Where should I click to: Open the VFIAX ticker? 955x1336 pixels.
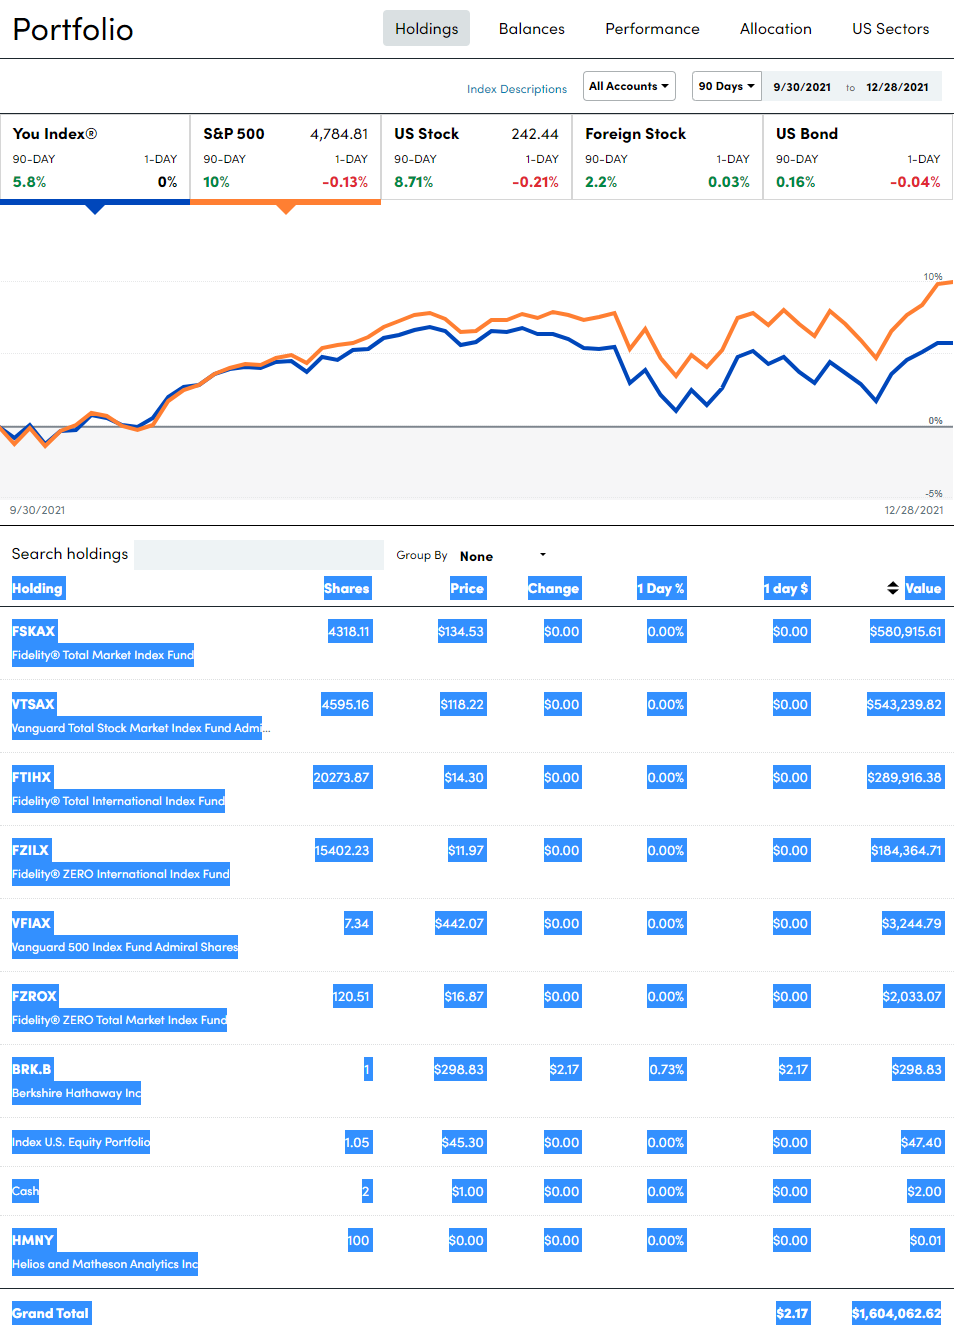pyautogui.click(x=32, y=924)
